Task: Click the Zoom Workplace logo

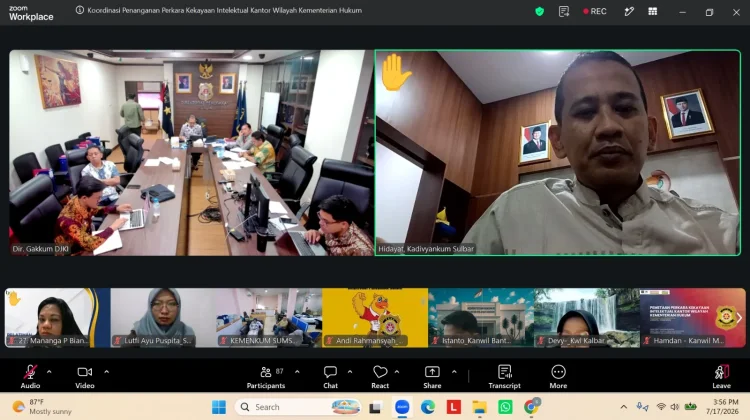Action: 31,13
